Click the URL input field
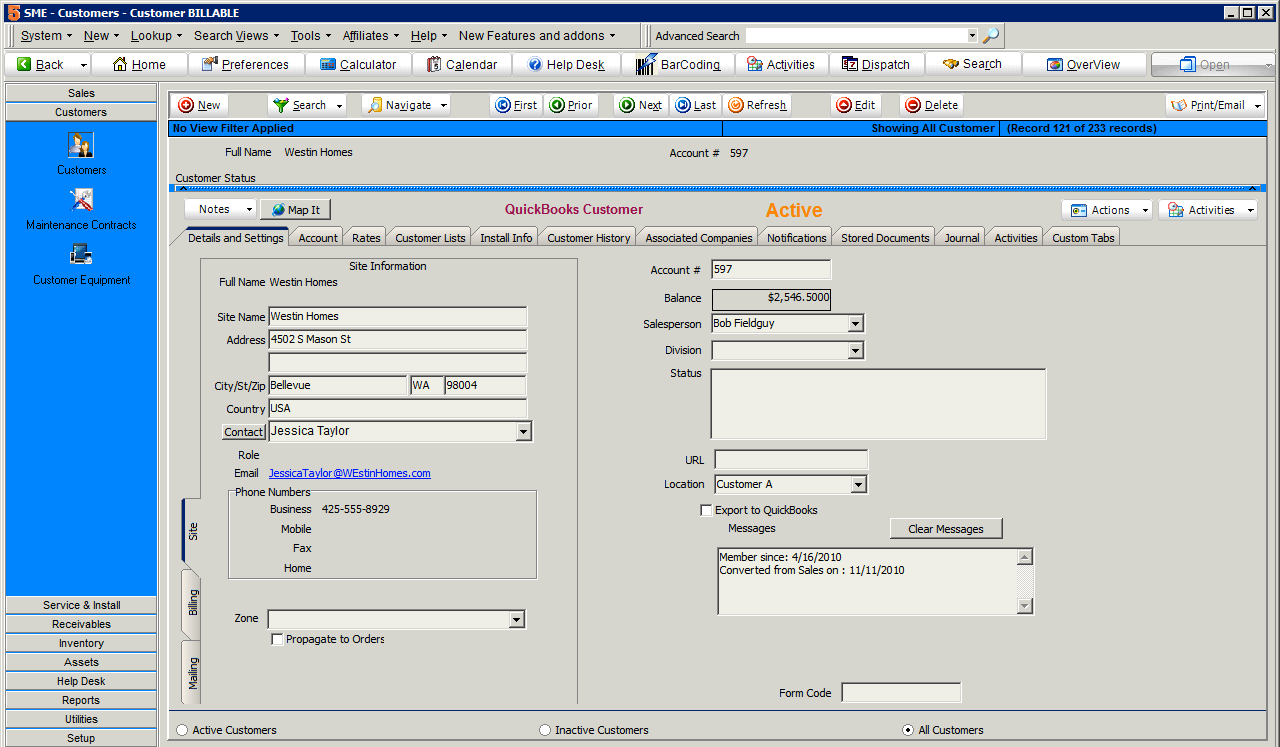The image size is (1280, 747). (791, 460)
